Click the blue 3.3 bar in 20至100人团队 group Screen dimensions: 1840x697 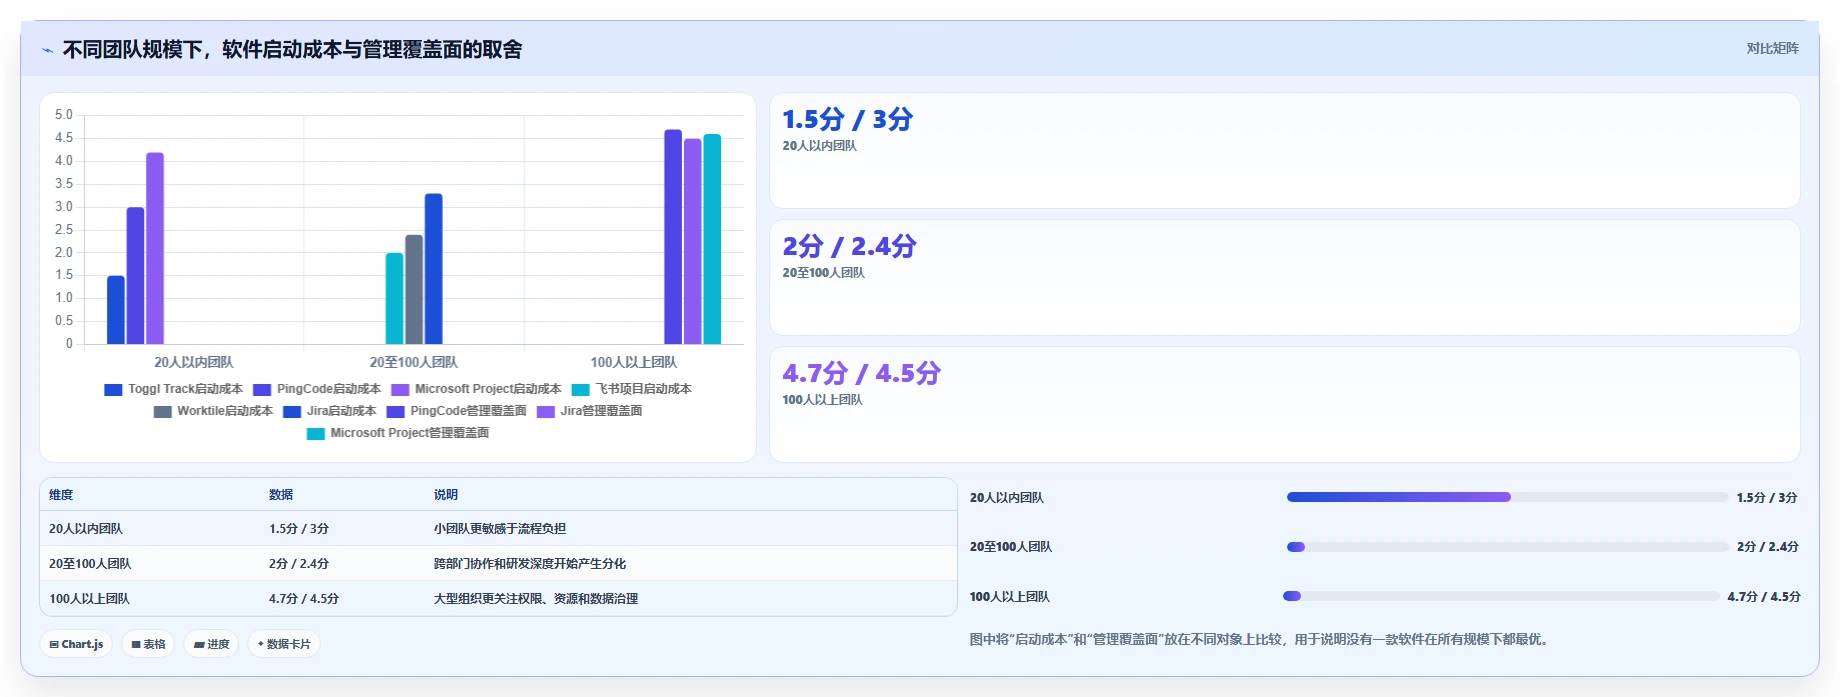tap(434, 269)
